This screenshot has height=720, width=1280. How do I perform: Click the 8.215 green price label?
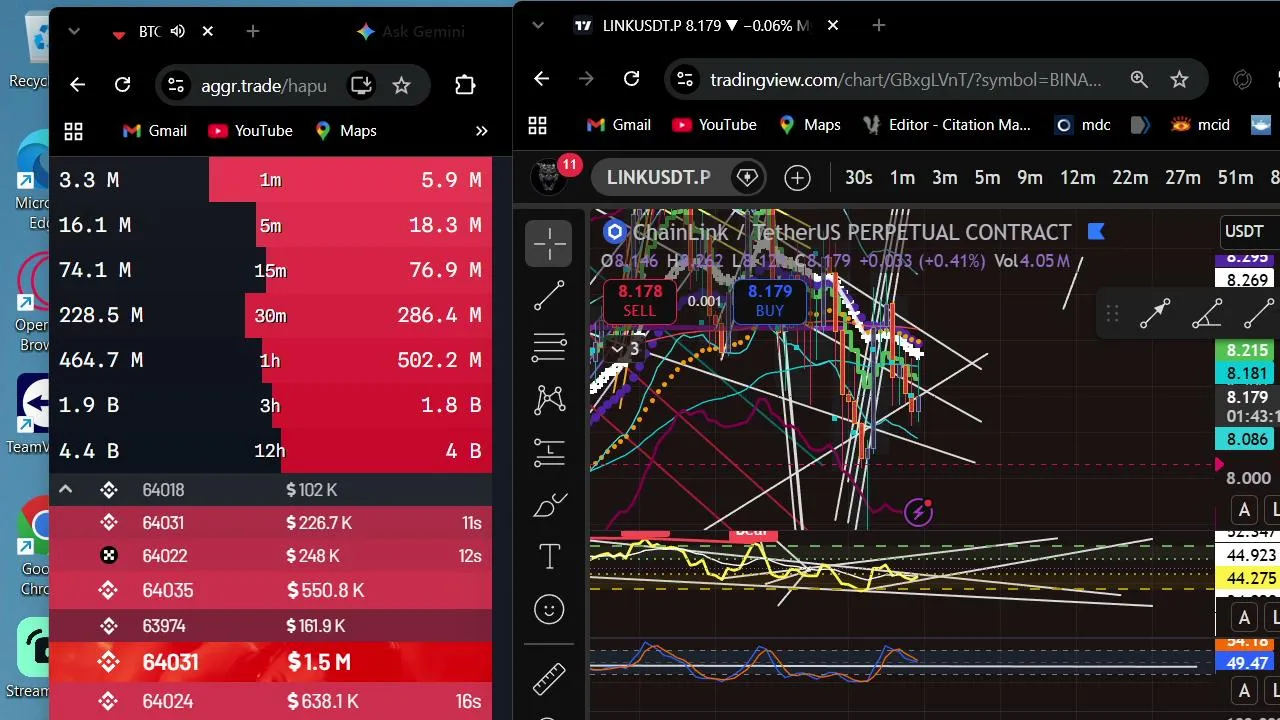pyautogui.click(x=1243, y=351)
